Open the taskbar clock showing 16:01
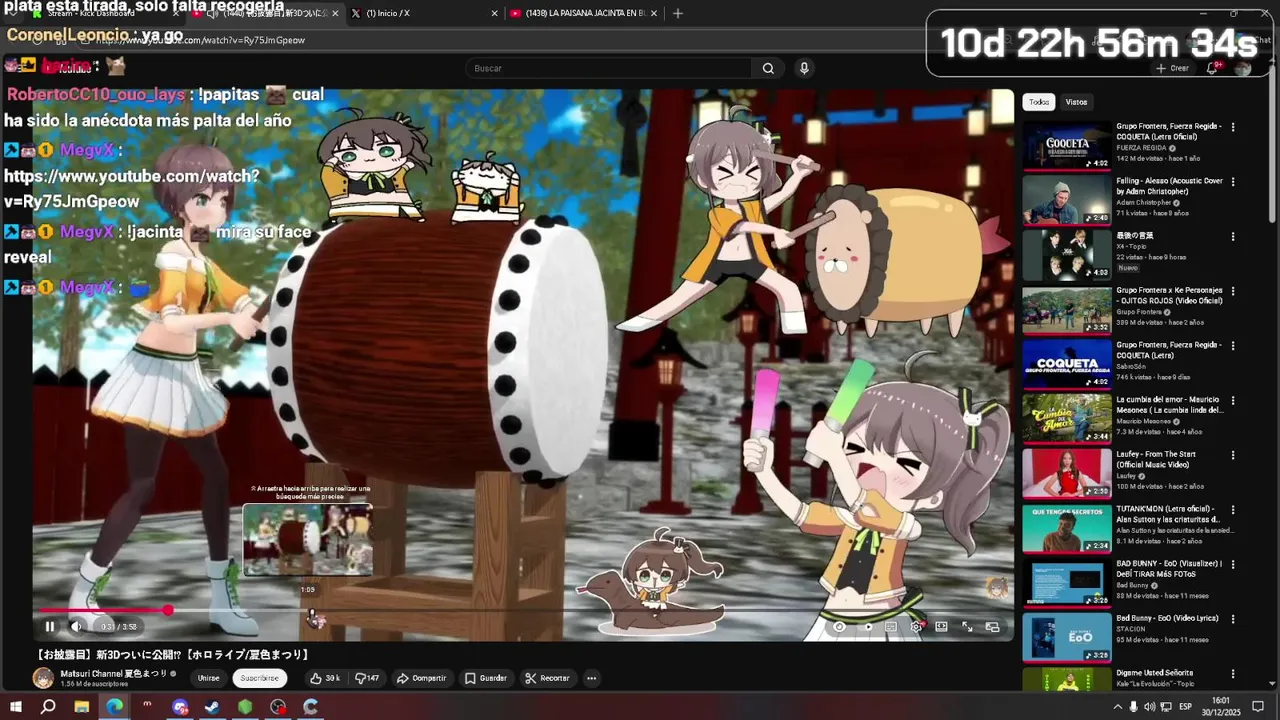 coord(1220,707)
